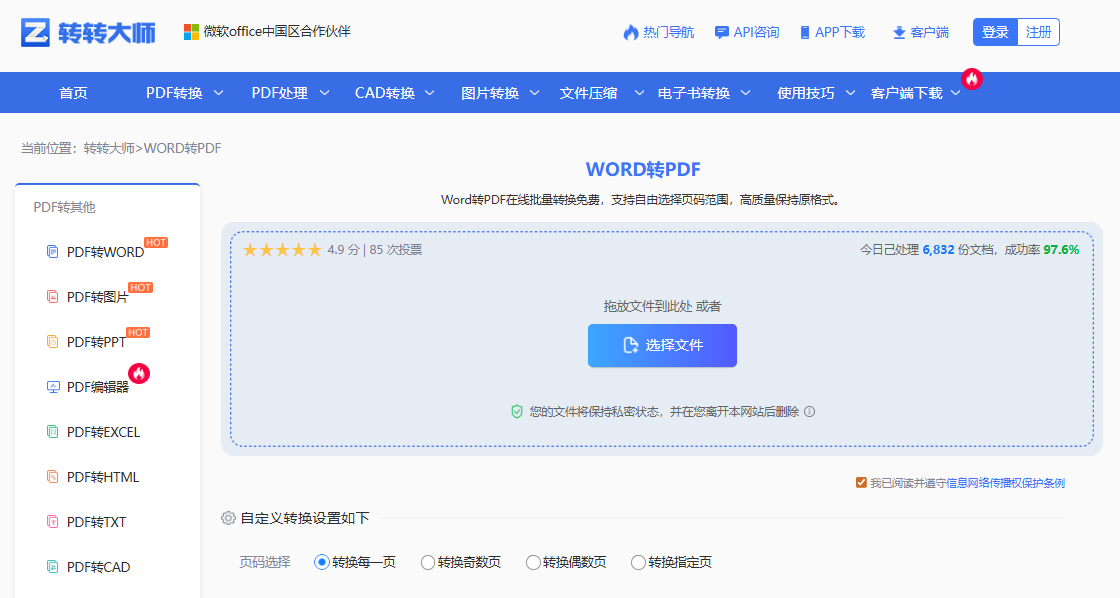Select the 转换指定页 radio option
Screen dimensions: 1120x598
[638, 562]
